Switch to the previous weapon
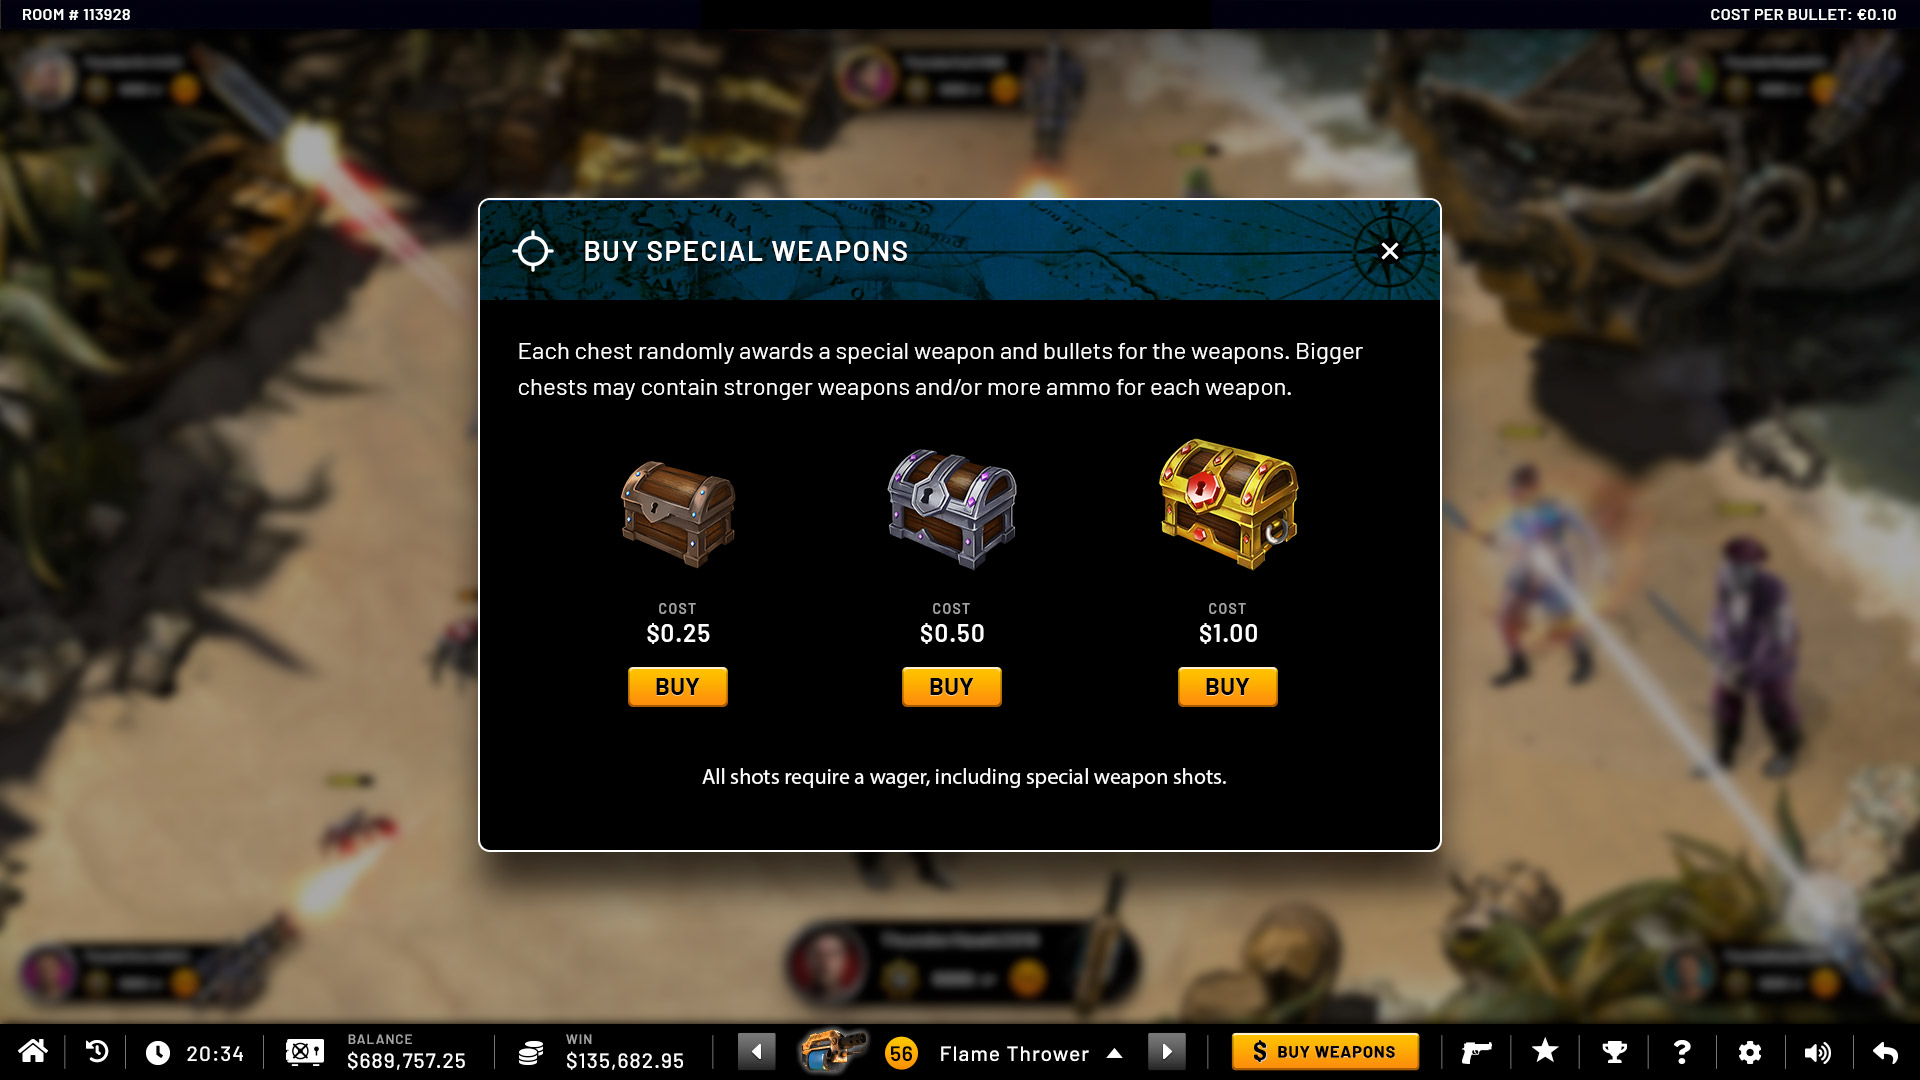This screenshot has width=1920, height=1080. click(x=756, y=1052)
